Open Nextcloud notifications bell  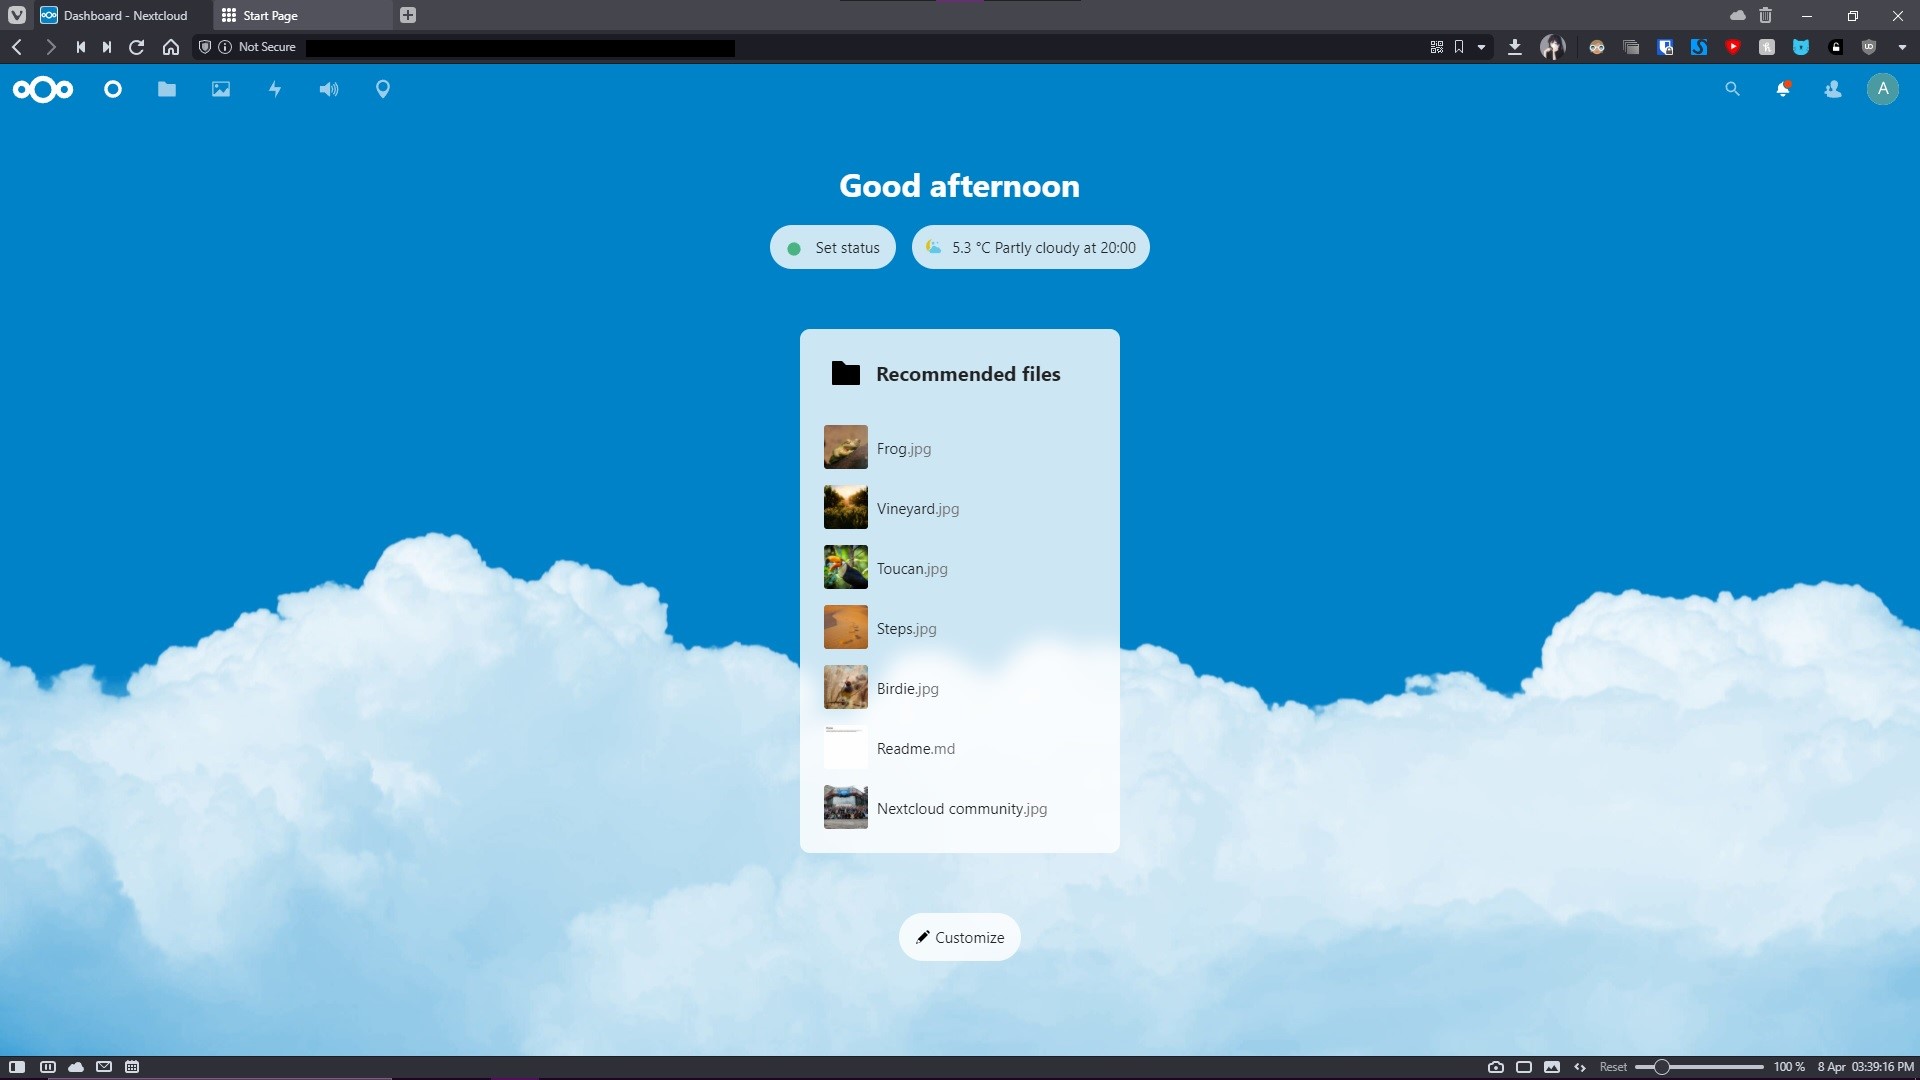click(x=1783, y=89)
